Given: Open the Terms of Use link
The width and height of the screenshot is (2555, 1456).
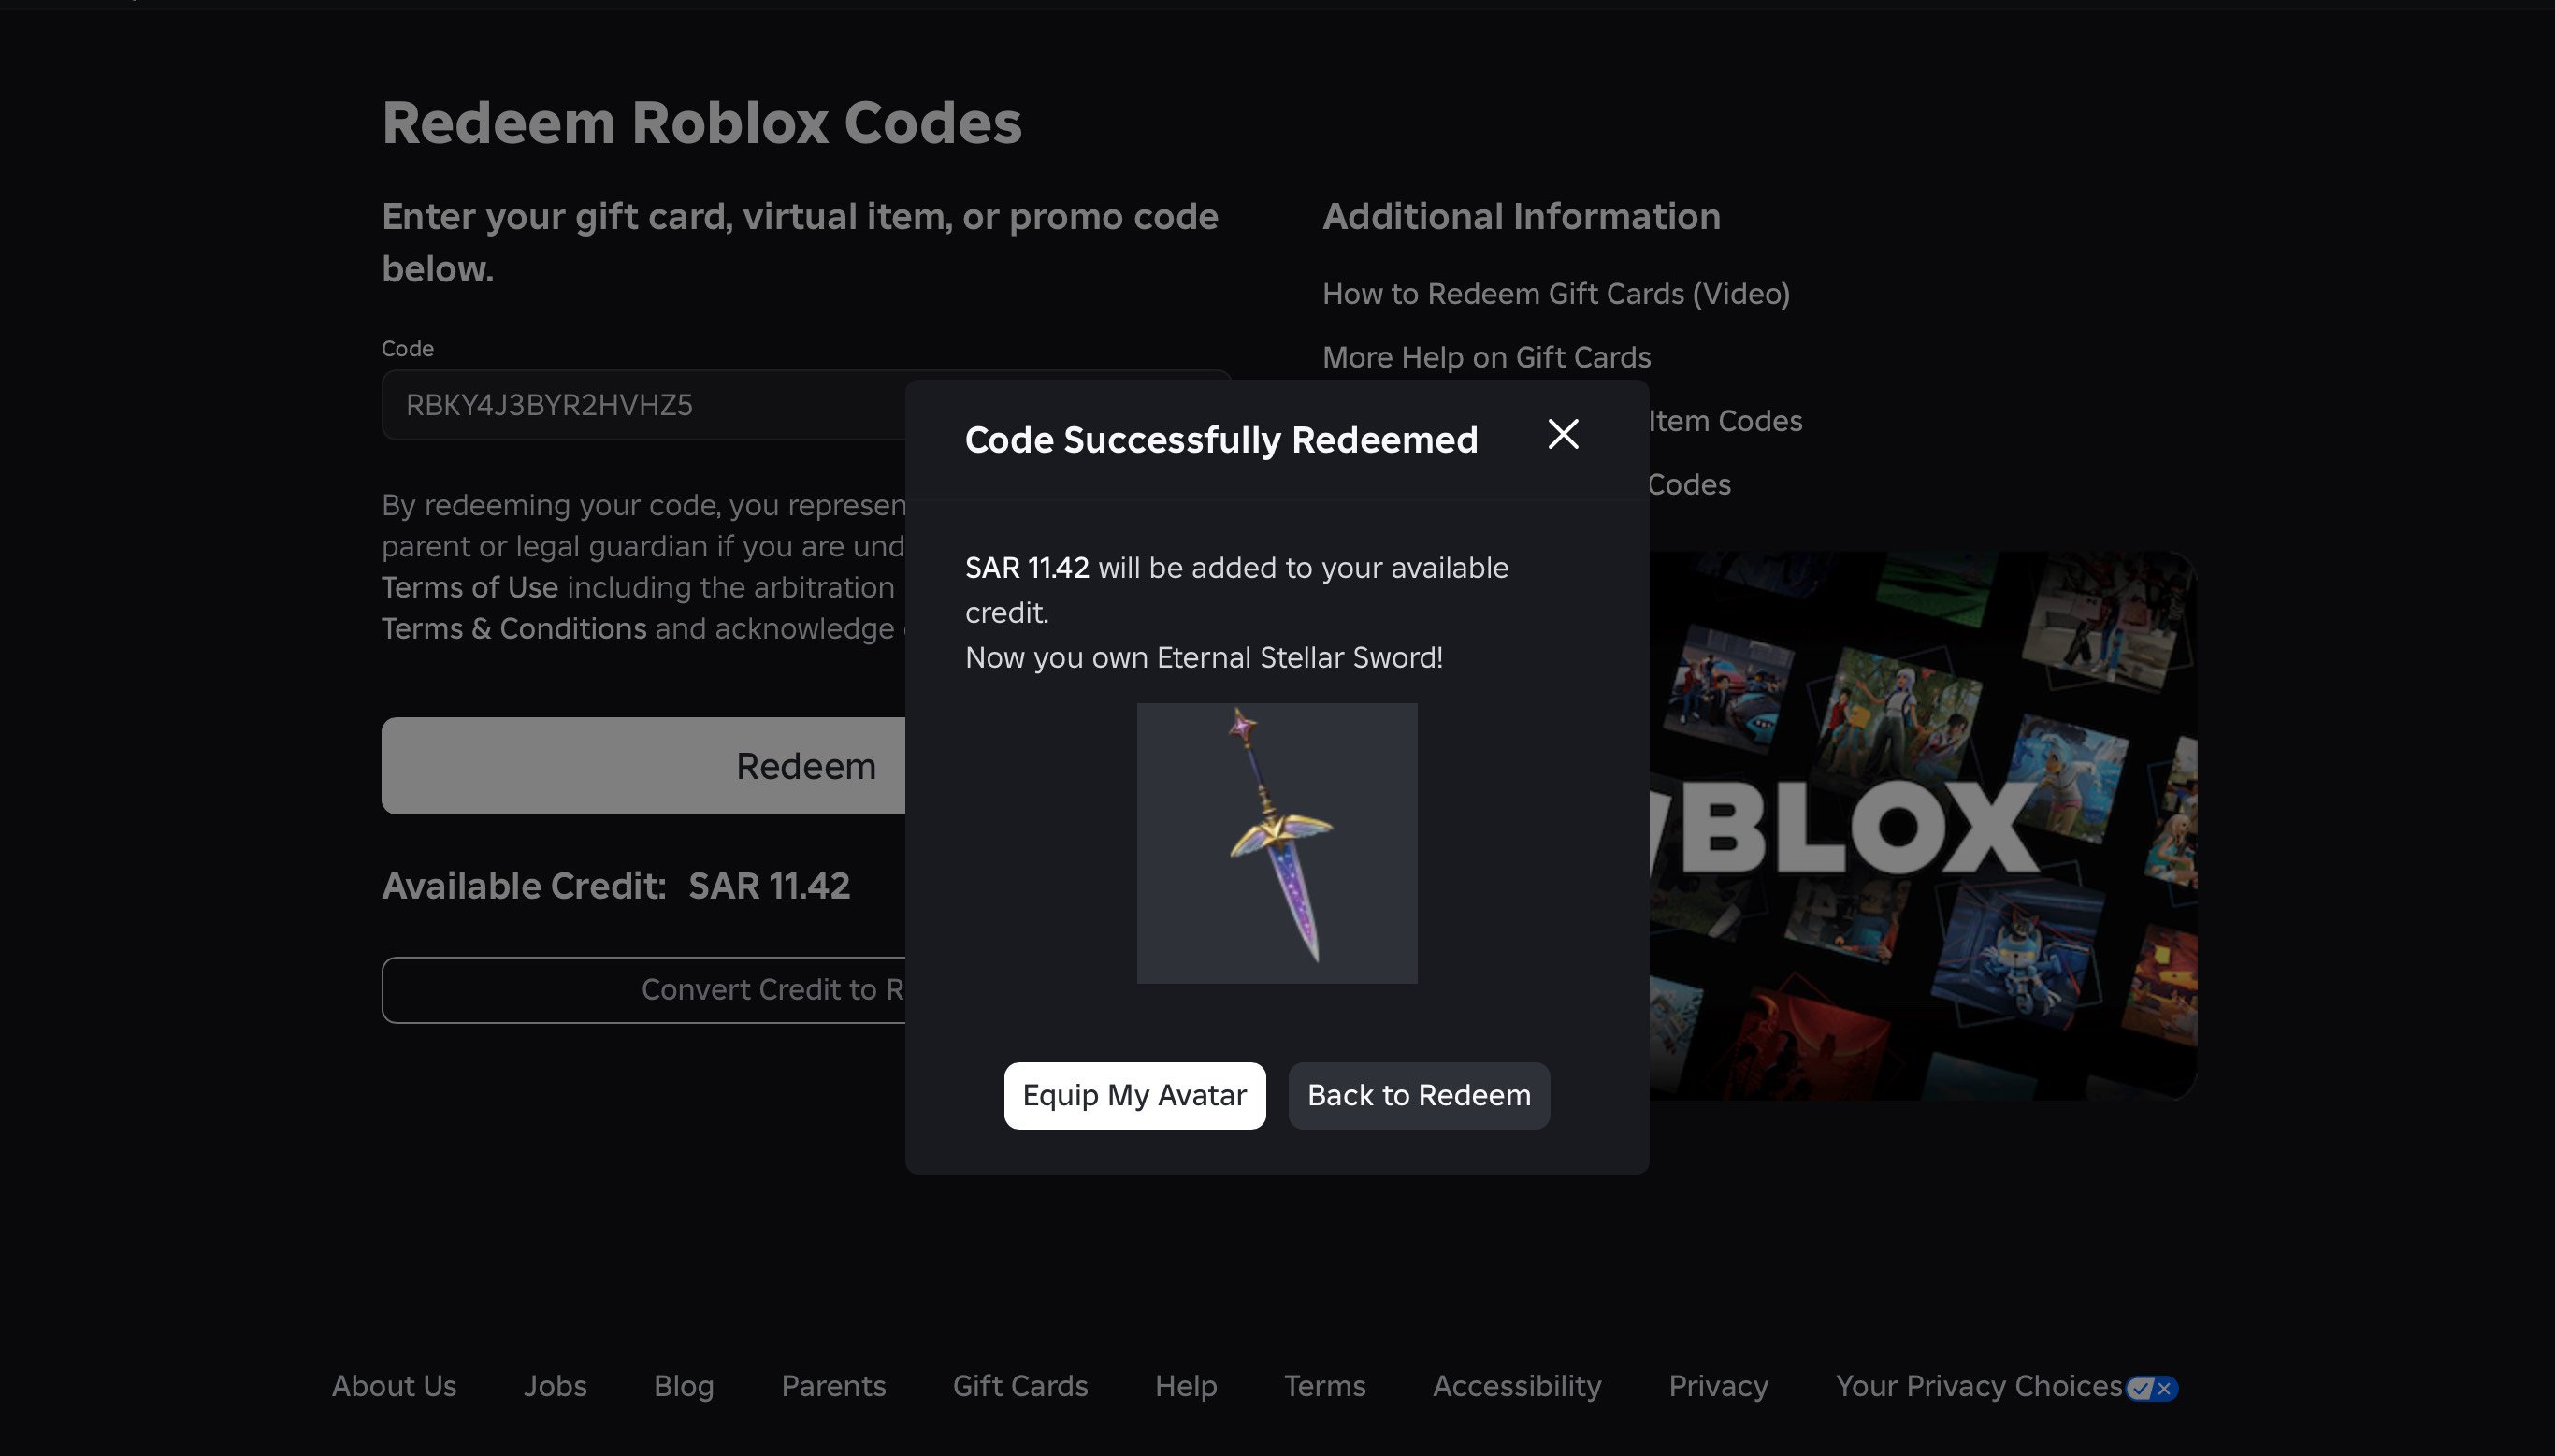Looking at the screenshot, I should point(469,588).
